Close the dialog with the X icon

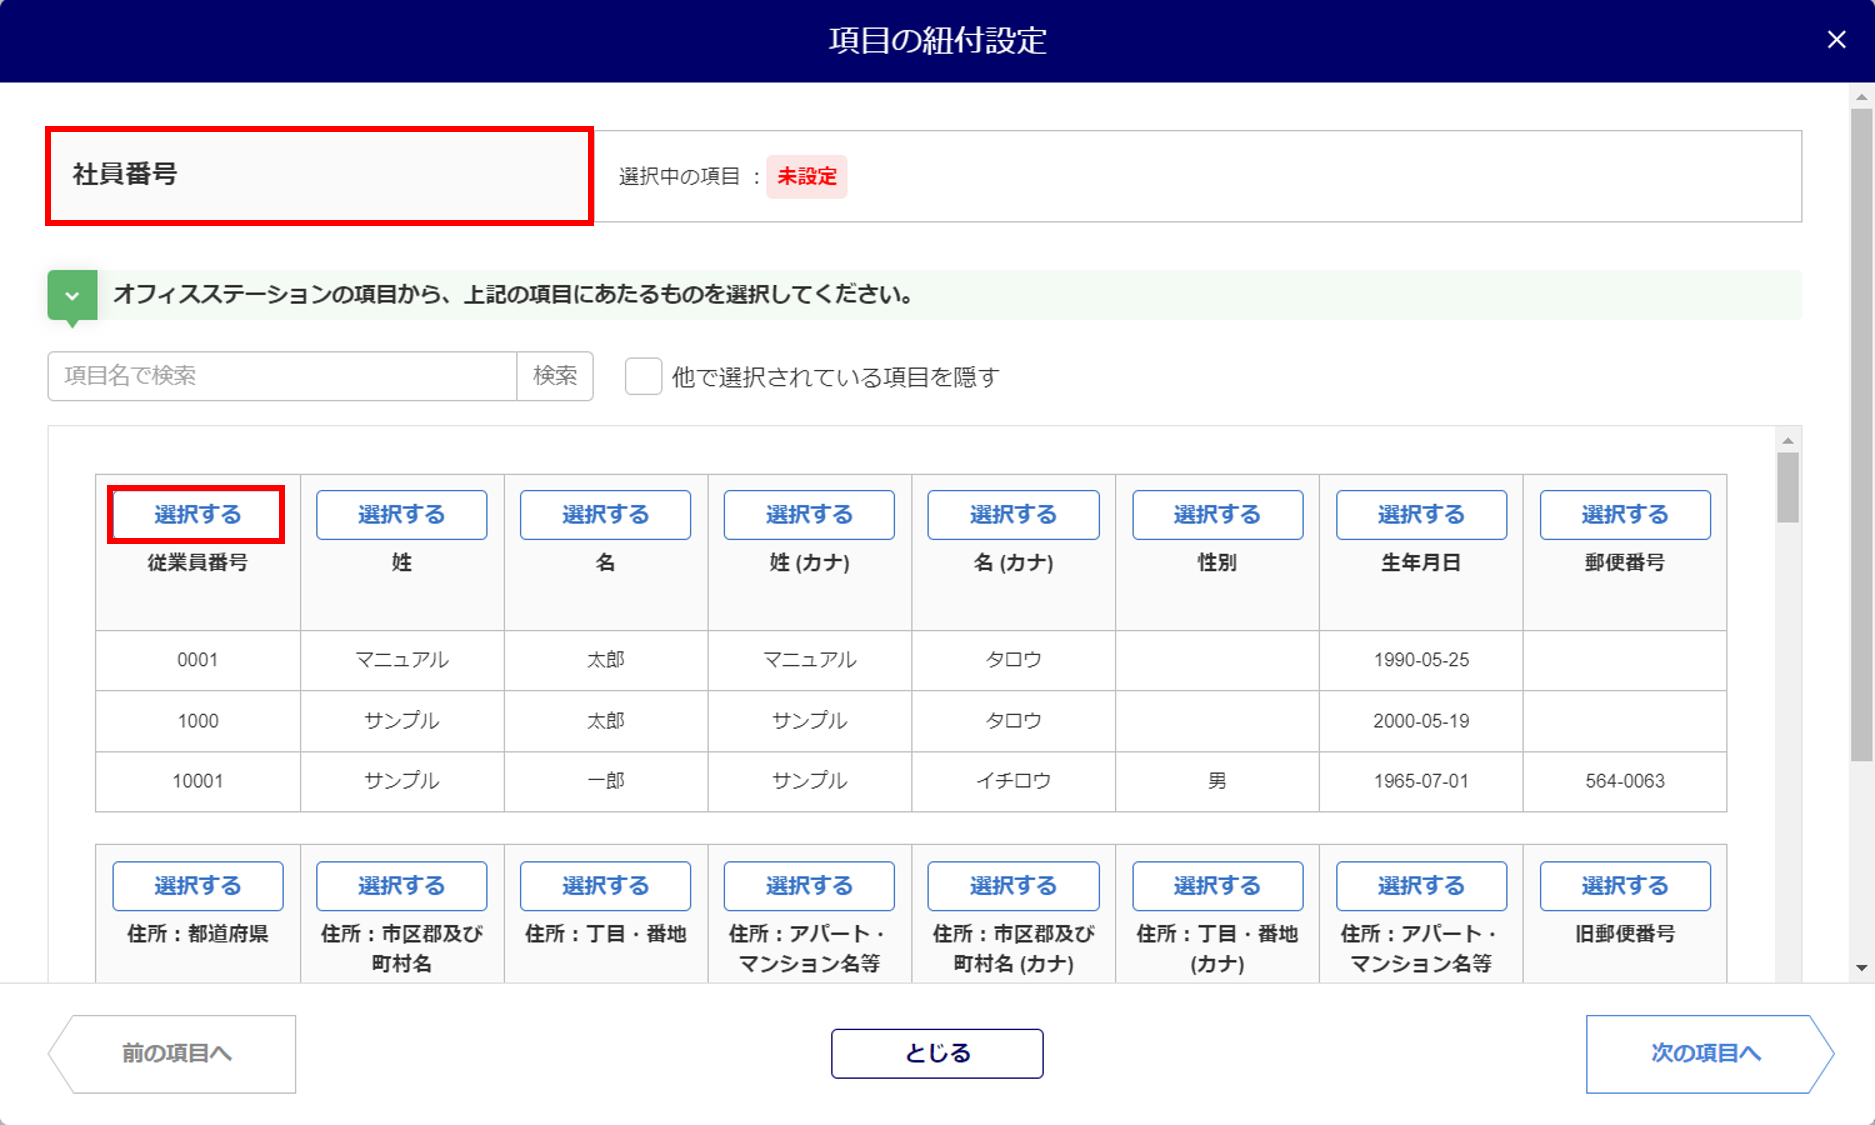(1836, 40)
